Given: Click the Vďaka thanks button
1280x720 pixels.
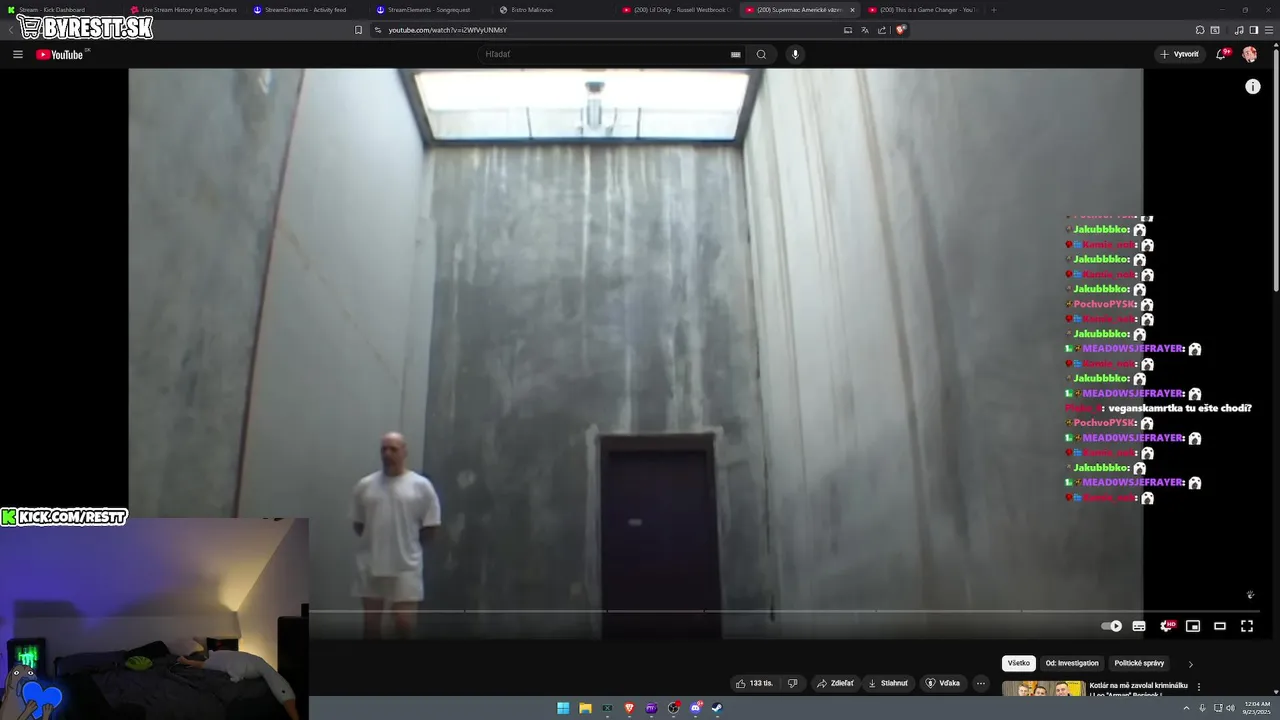Looking at the screenshot, I should (943, 683).
